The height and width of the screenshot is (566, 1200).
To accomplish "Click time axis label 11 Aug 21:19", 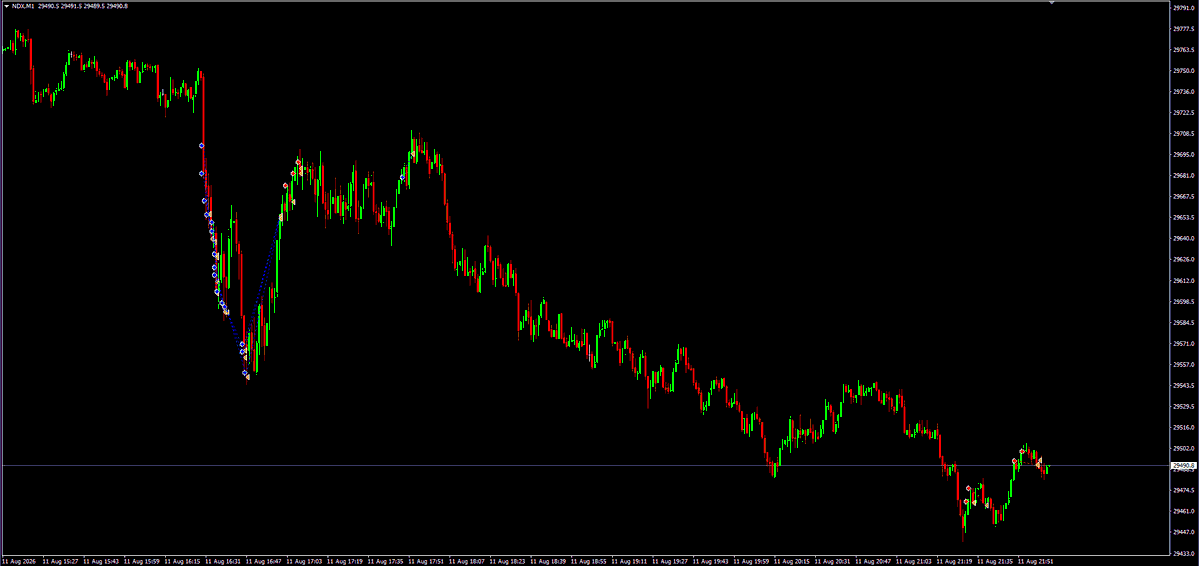I will (x=956, y=561).
